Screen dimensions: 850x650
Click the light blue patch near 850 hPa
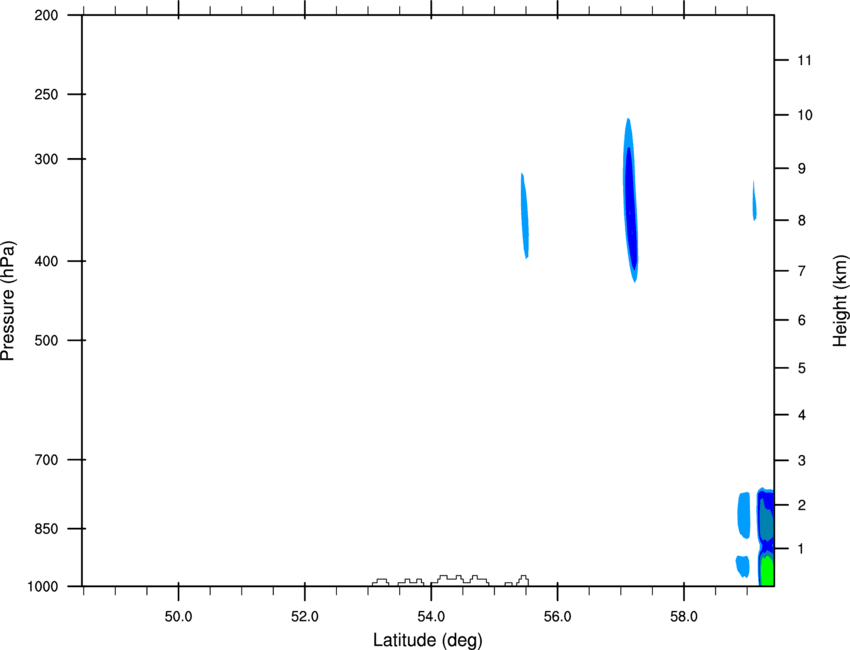744,514
